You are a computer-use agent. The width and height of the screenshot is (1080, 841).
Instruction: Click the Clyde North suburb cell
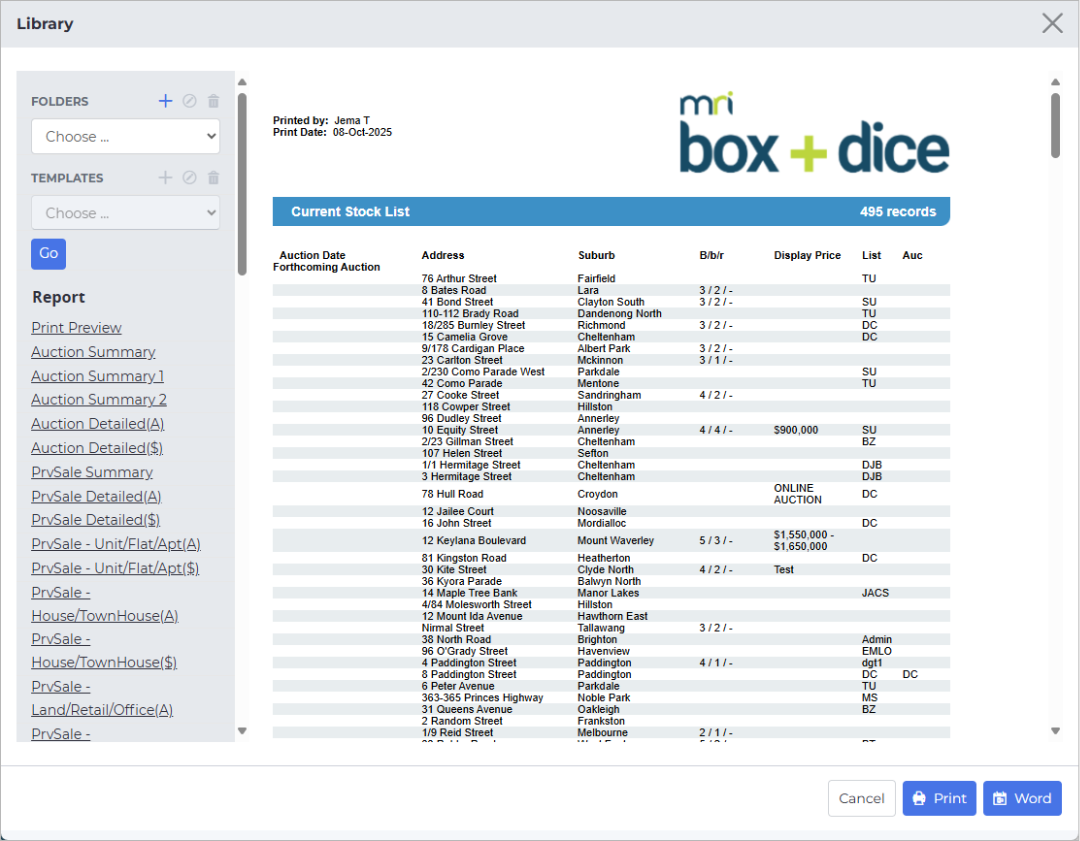(605, 570)
